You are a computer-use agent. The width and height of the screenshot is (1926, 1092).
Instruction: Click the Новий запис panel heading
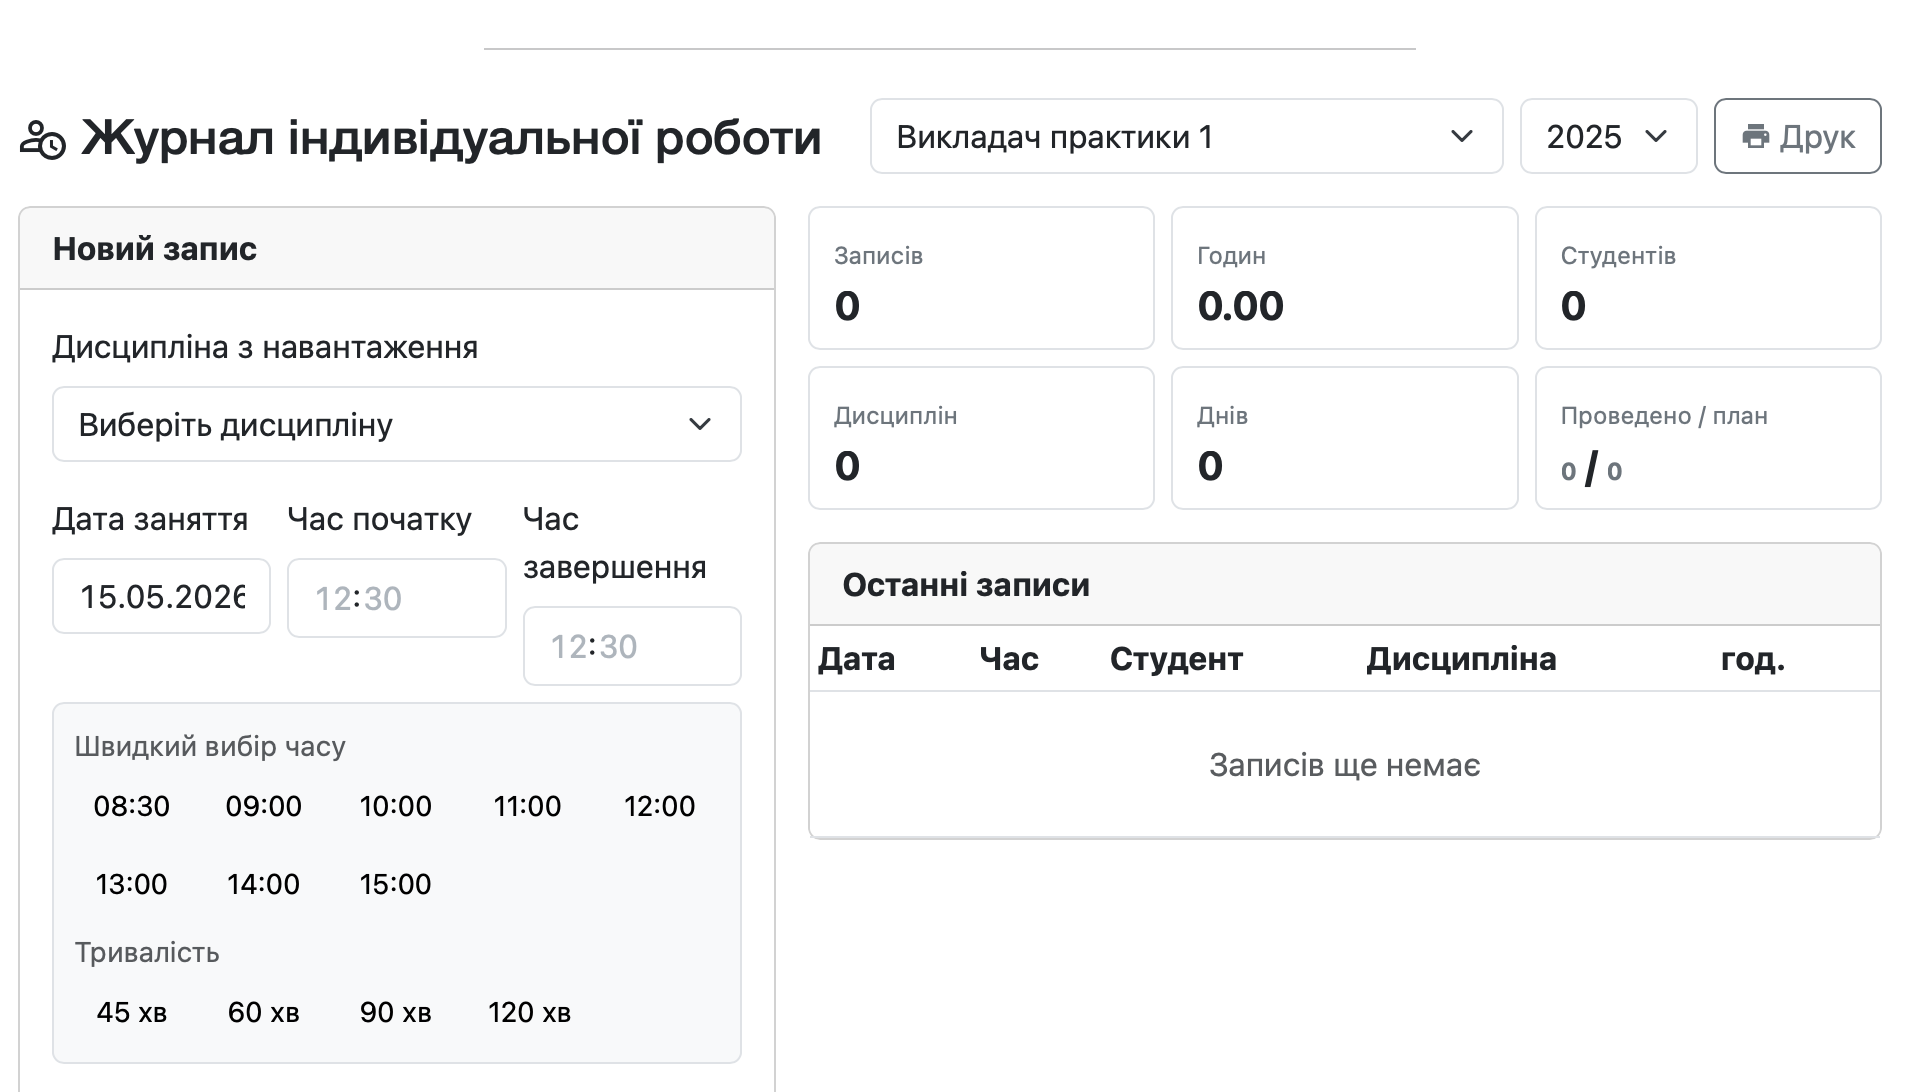tap(155, 249)
